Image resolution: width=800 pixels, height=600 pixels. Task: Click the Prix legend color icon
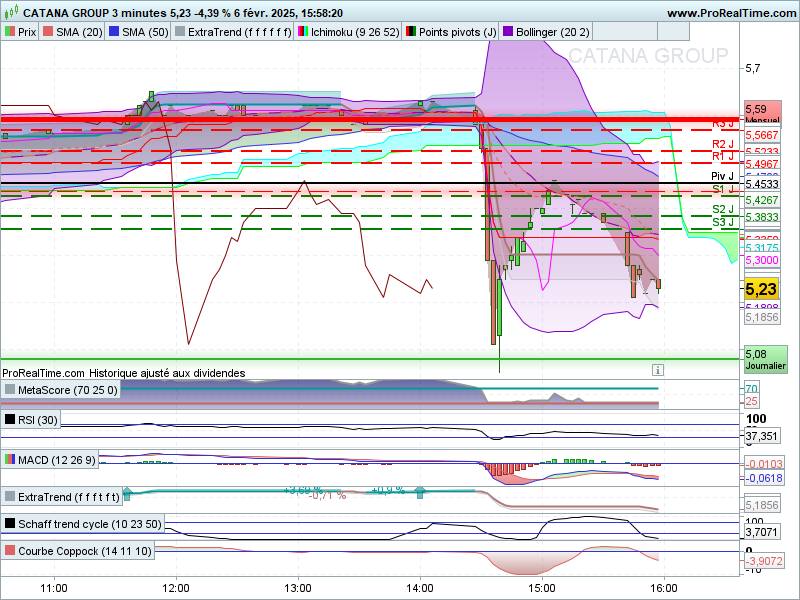tap(10, 32)
